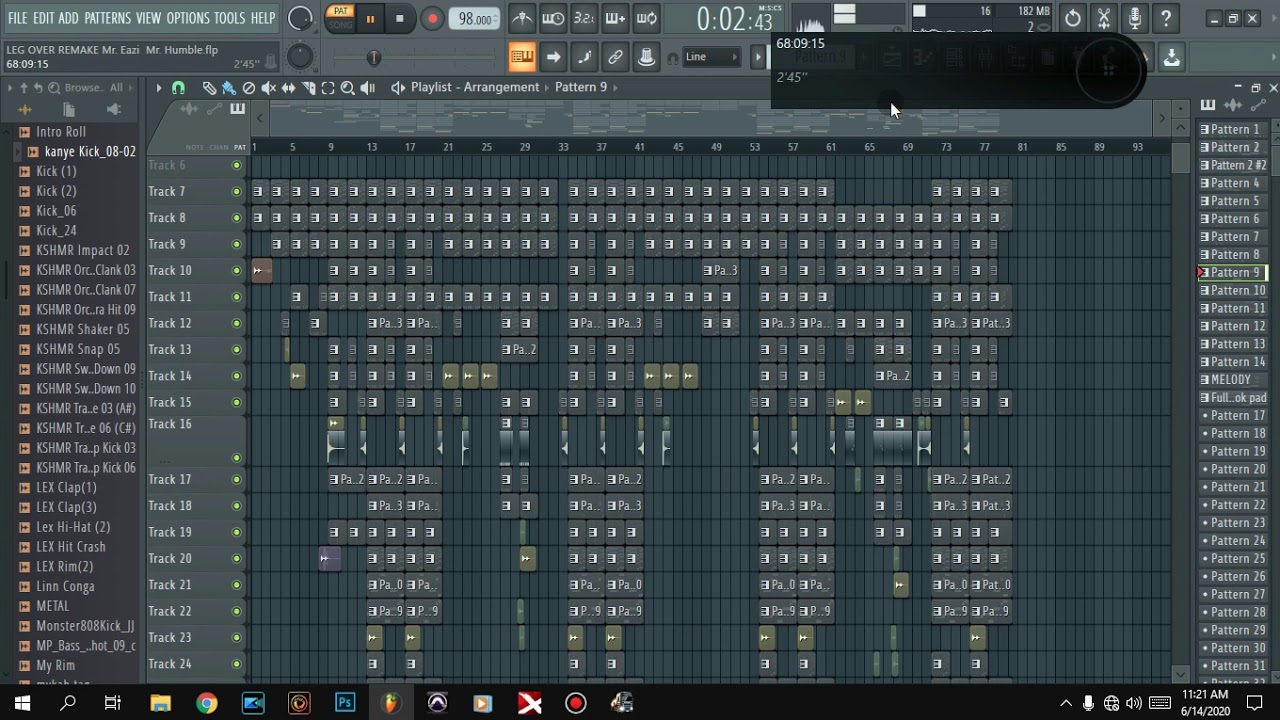Viewport: 1280px width, 720px height.
Task: Select MELODY pattern in the picker
Action: [x=1234, y=380]
